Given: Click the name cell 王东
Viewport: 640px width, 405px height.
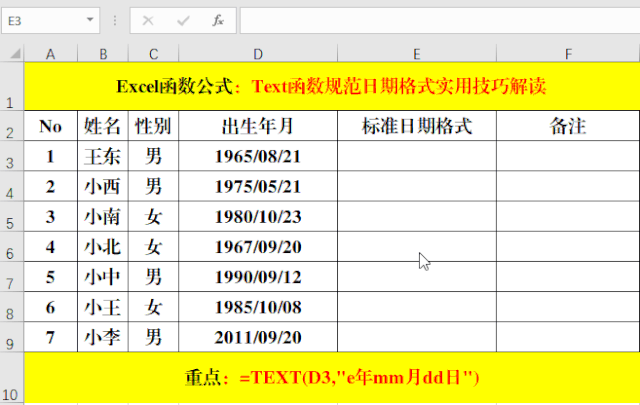Looking at the screenshot, I should [102, 157].
